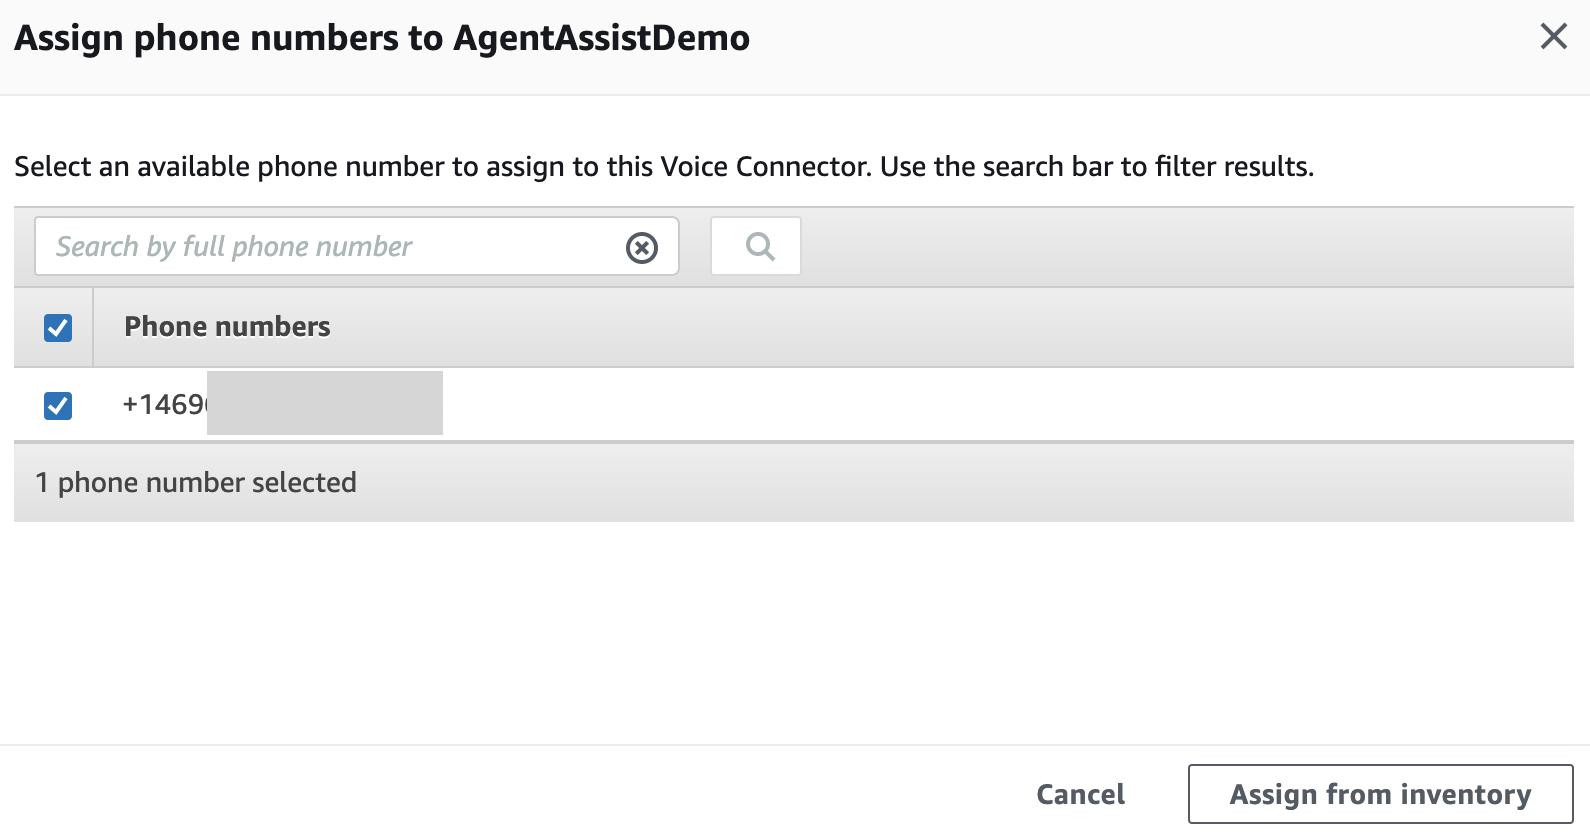Click the dialog title Assign phone numbers to AgentAssistDemo
Image resolution: width=1590 pixels, height=834 pixels.
(382, 38)
